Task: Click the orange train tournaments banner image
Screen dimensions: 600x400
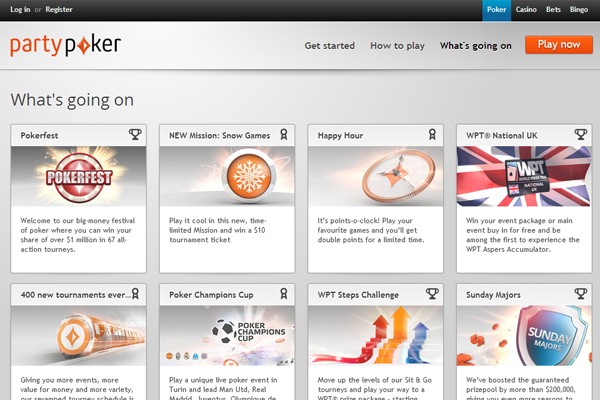Action: pos(78,336)
